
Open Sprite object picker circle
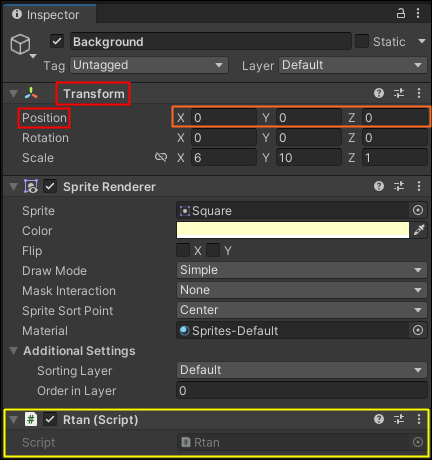pyautogui.click(x=418, y=210)
